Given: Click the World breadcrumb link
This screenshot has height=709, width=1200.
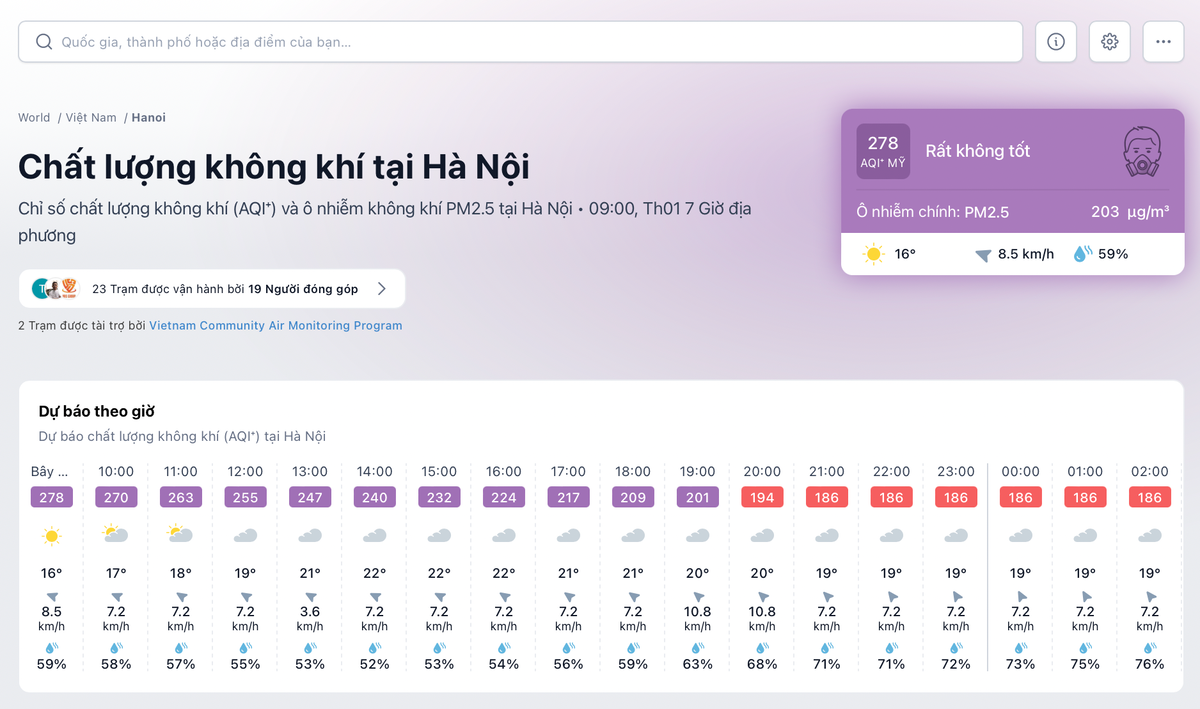Looking at the screenshot, I should (x=33, y=117).
